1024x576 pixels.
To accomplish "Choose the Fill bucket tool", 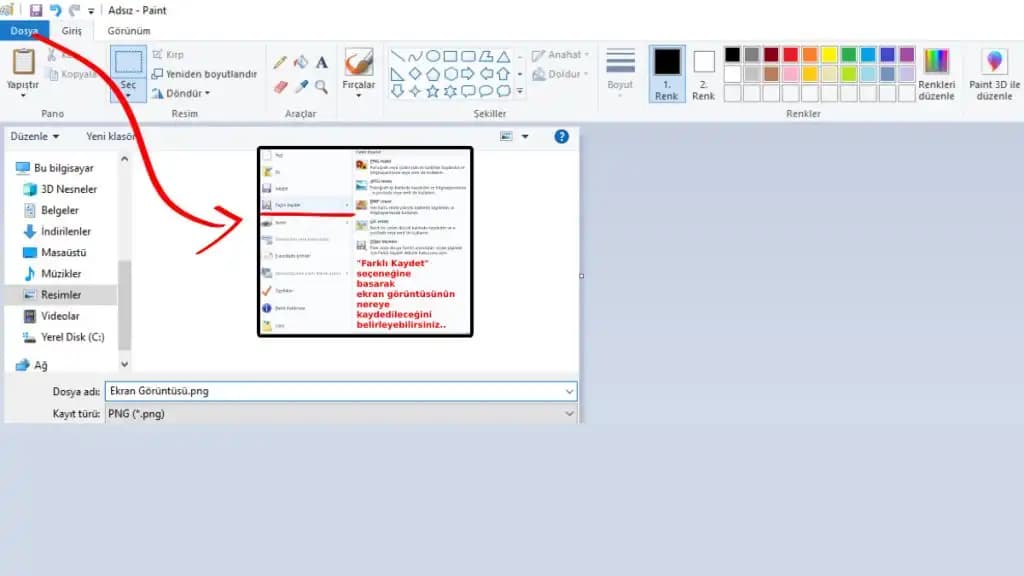I will pos(301,62).
